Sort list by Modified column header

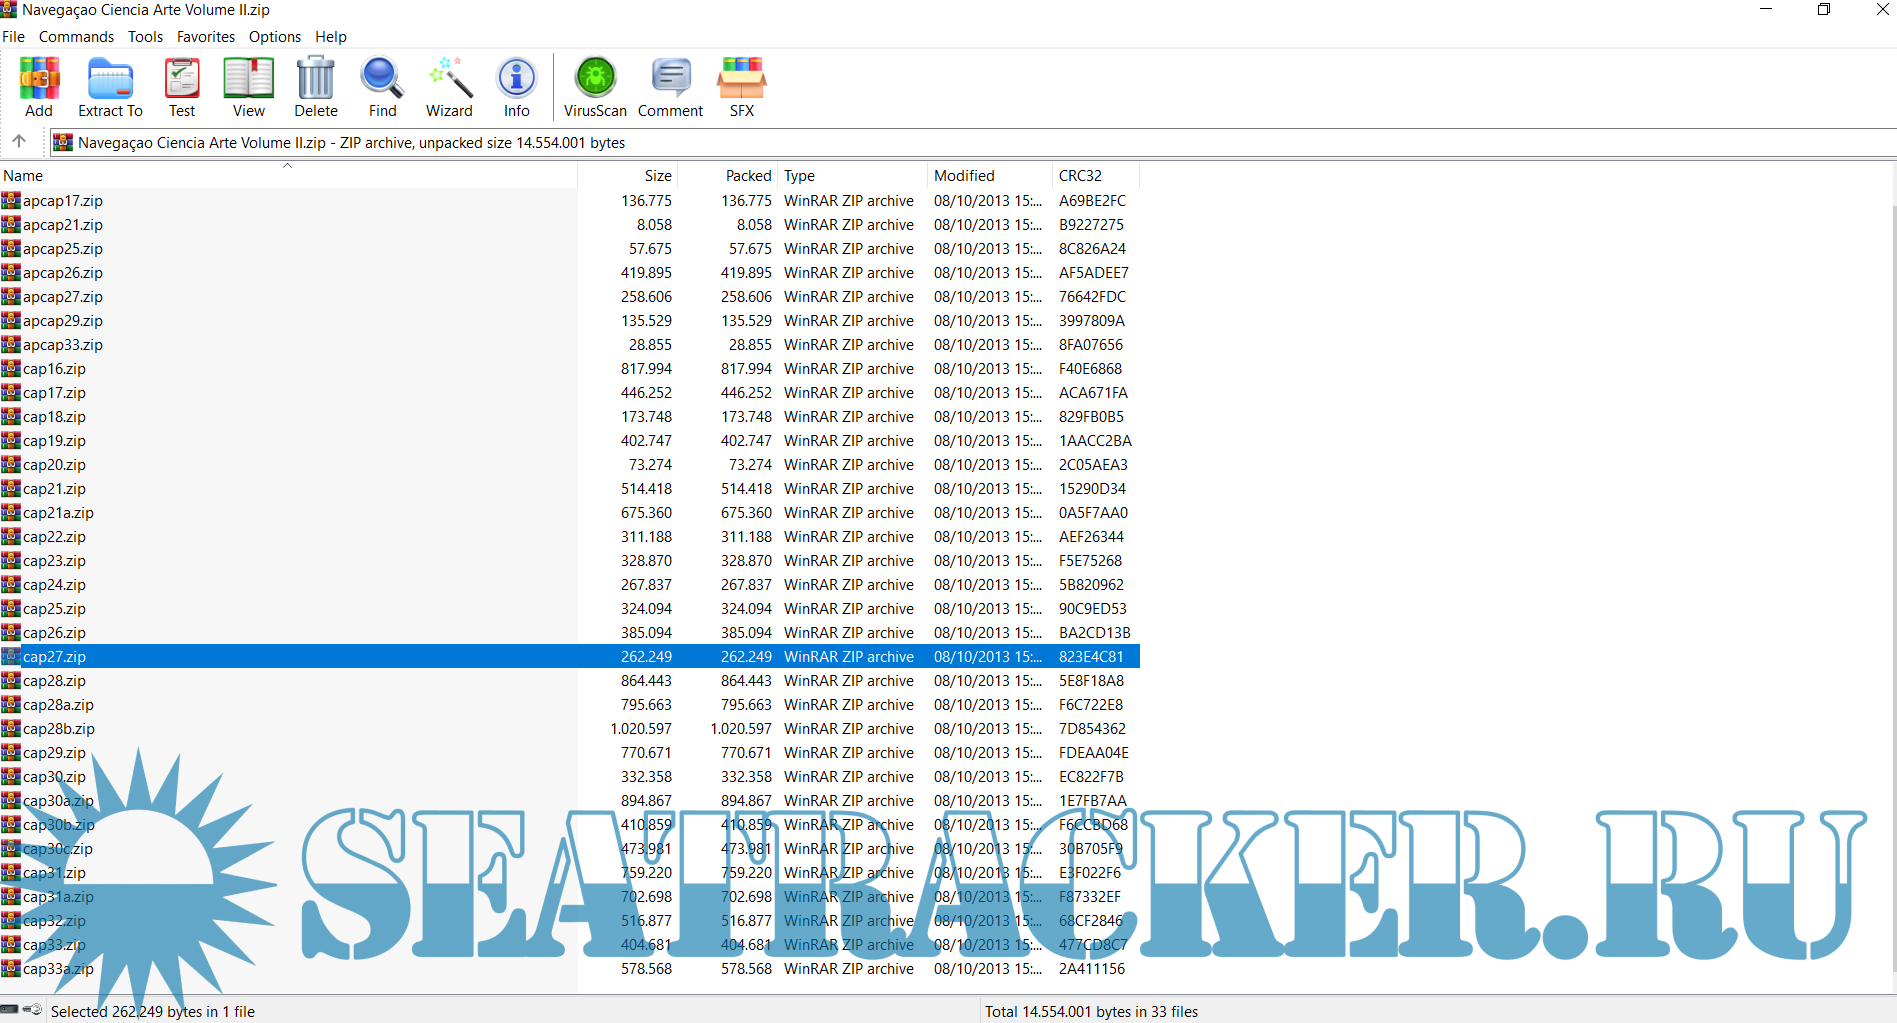click(x=964, y=175)
